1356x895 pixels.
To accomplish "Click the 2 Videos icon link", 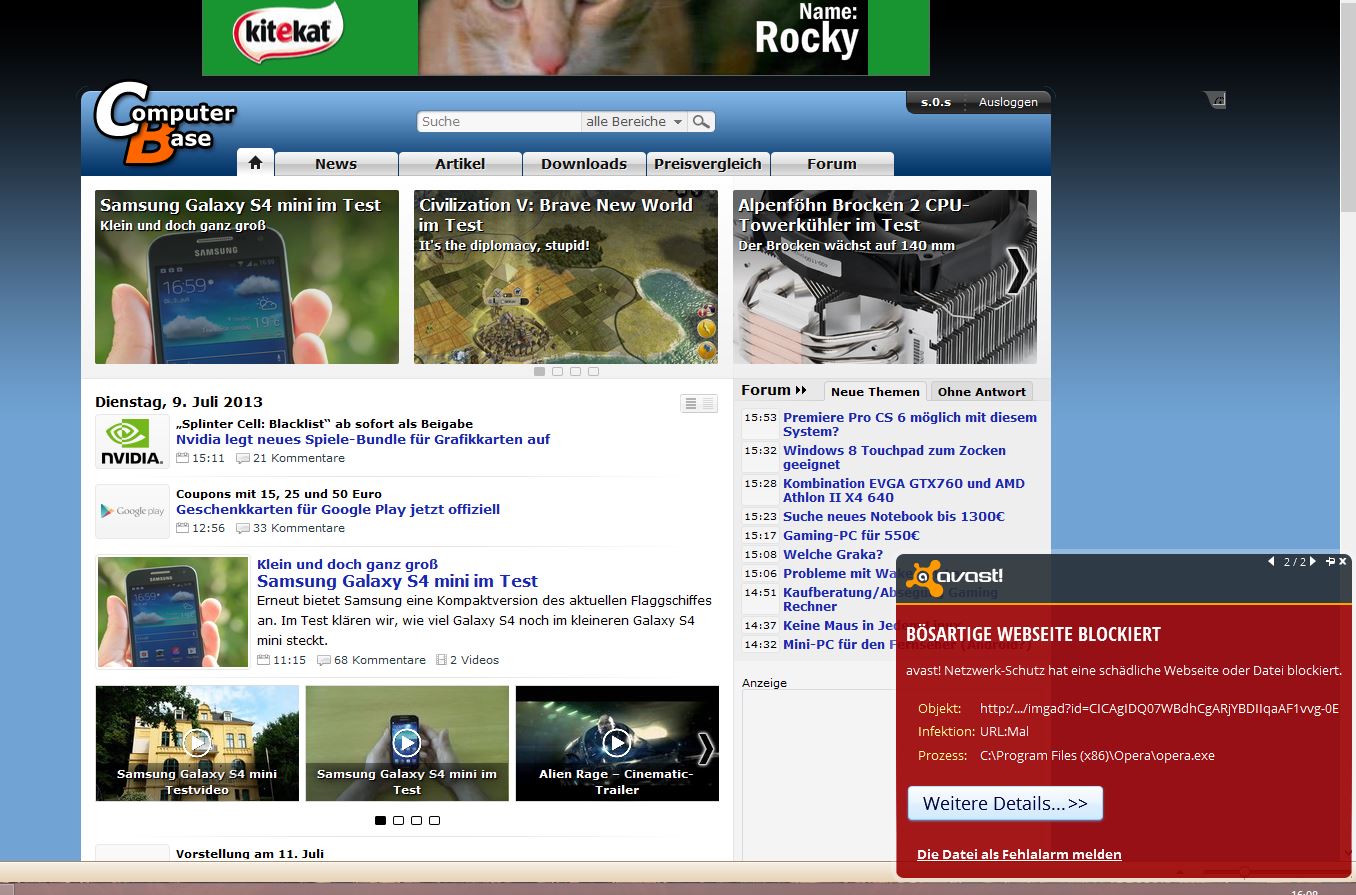I will click(x=441, y=660).
